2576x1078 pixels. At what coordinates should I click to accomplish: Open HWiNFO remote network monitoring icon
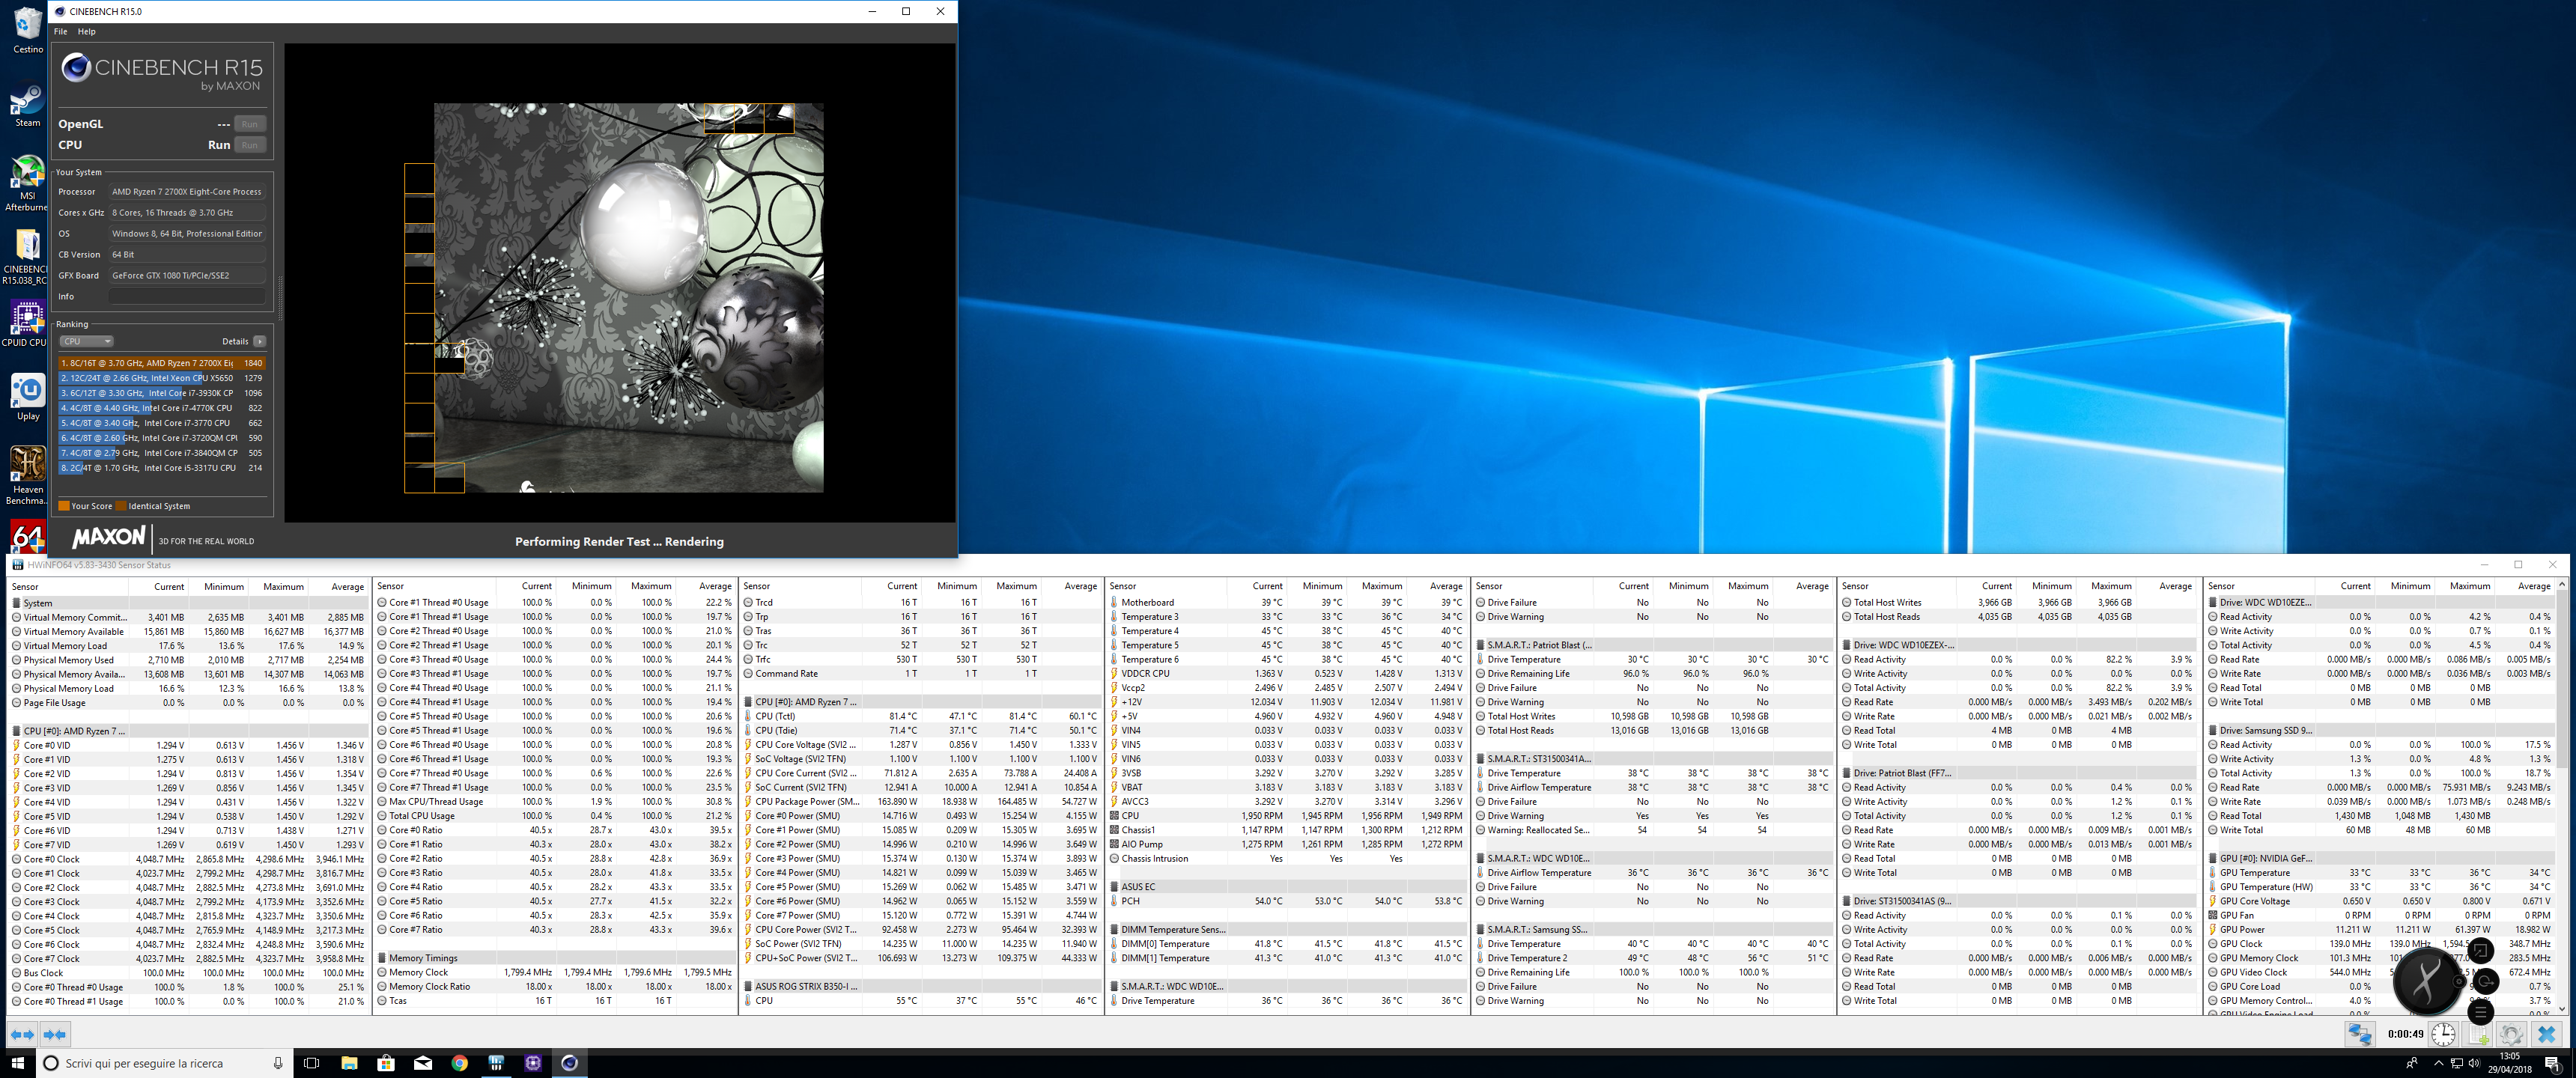pyautogui.click(x=2360, y=1034)
